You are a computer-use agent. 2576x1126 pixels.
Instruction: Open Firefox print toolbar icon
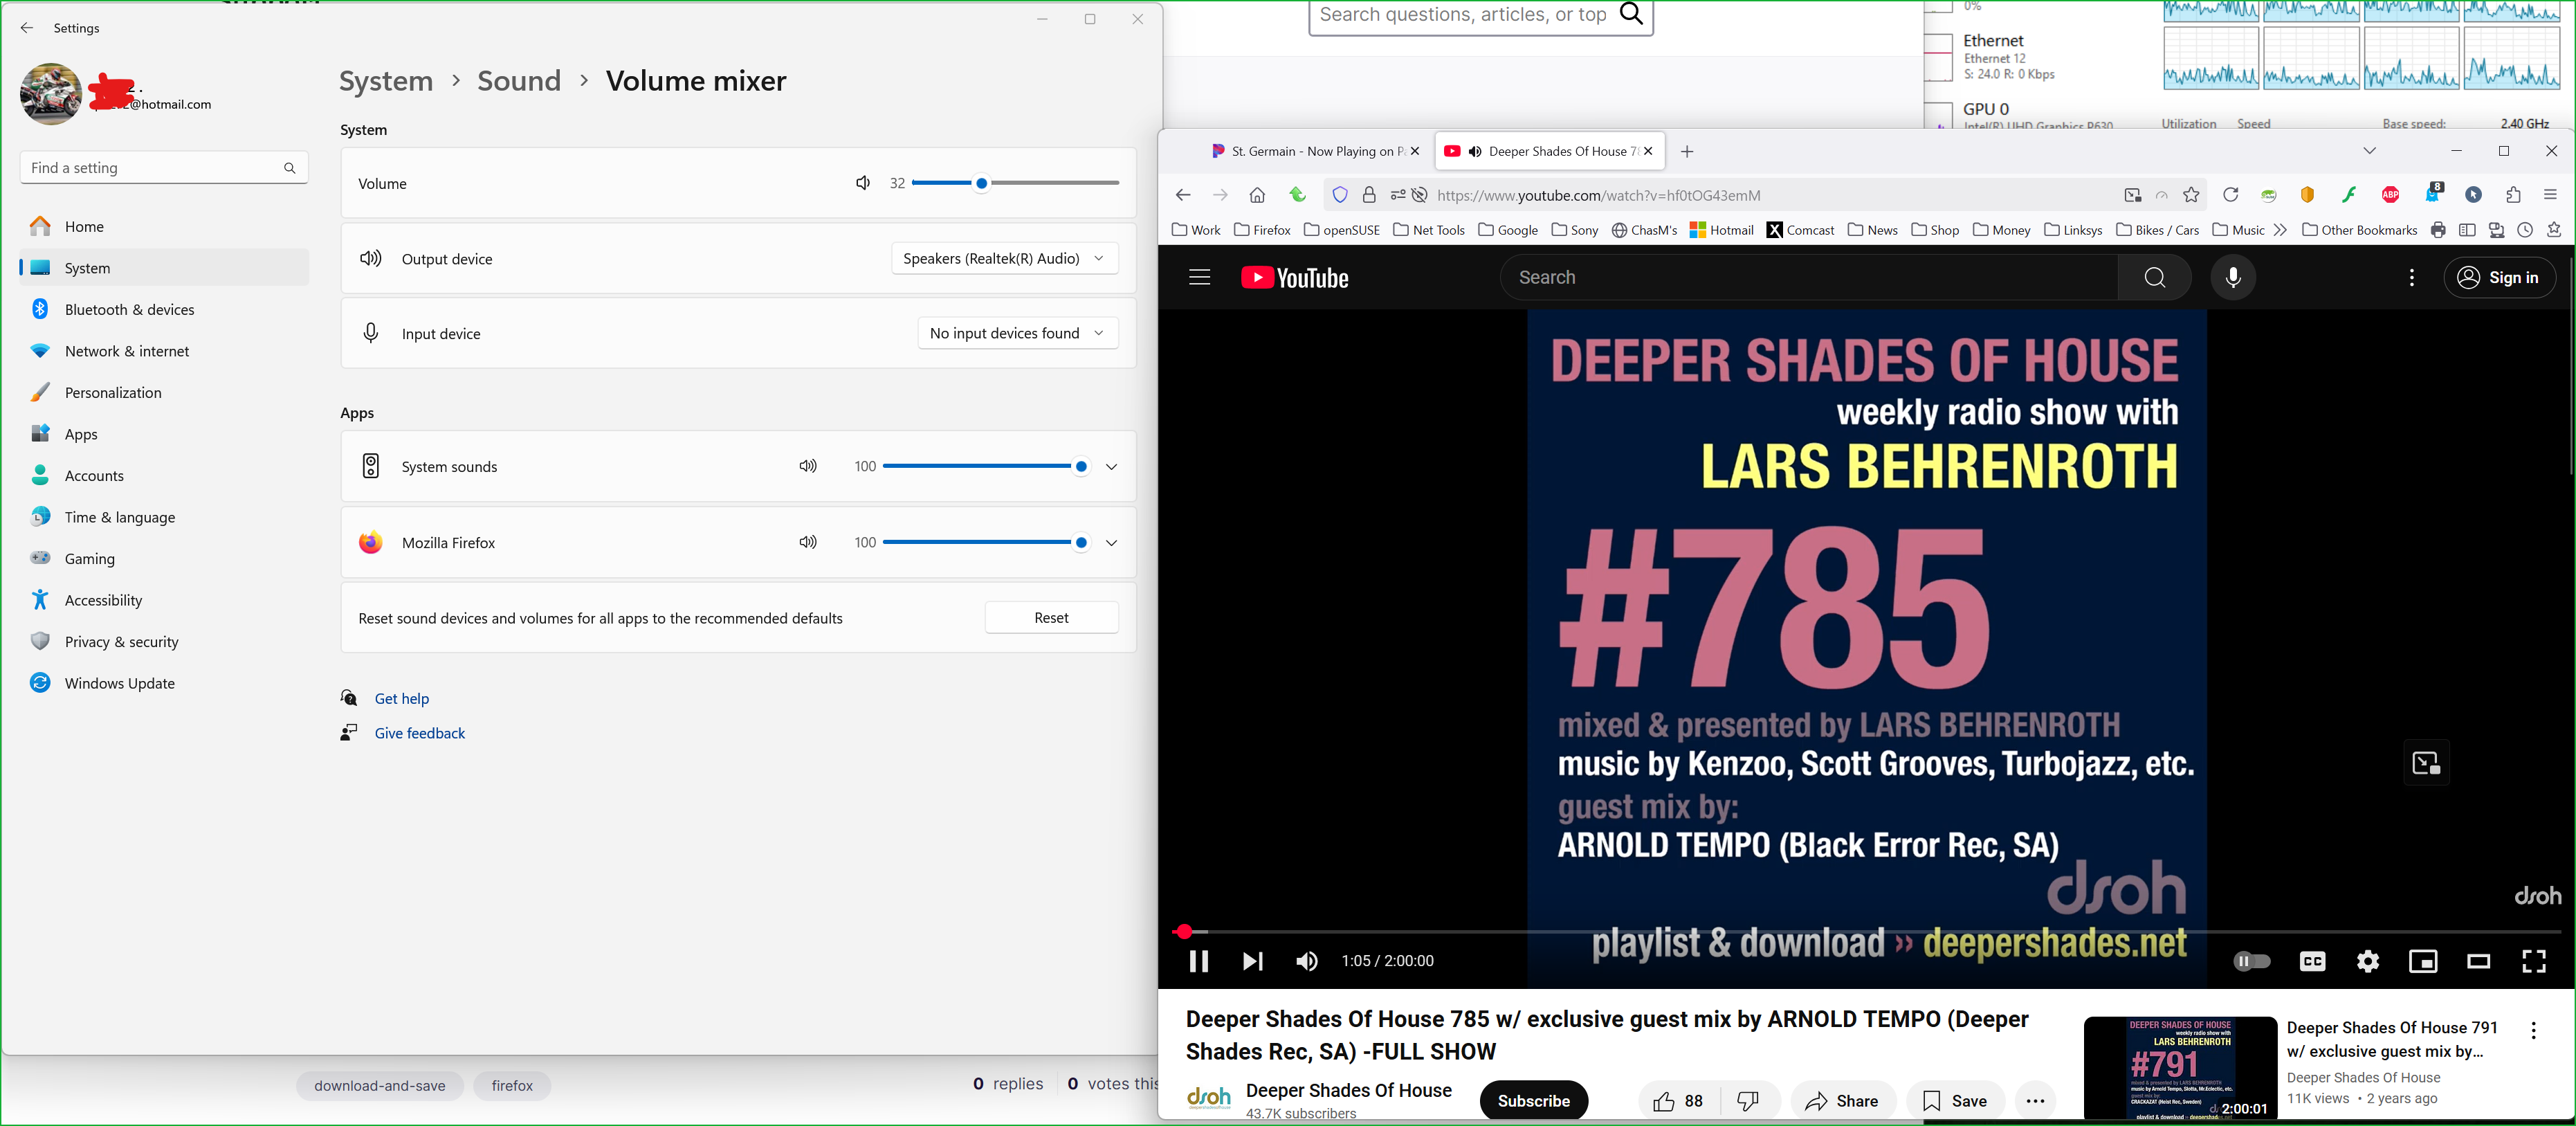tap(2437, 230)
